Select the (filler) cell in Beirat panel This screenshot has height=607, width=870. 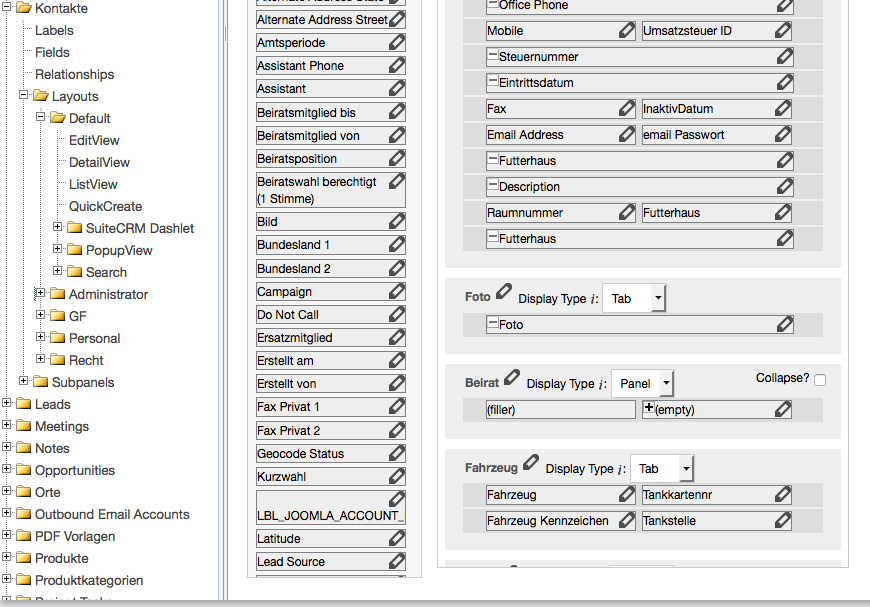(560, 409)
